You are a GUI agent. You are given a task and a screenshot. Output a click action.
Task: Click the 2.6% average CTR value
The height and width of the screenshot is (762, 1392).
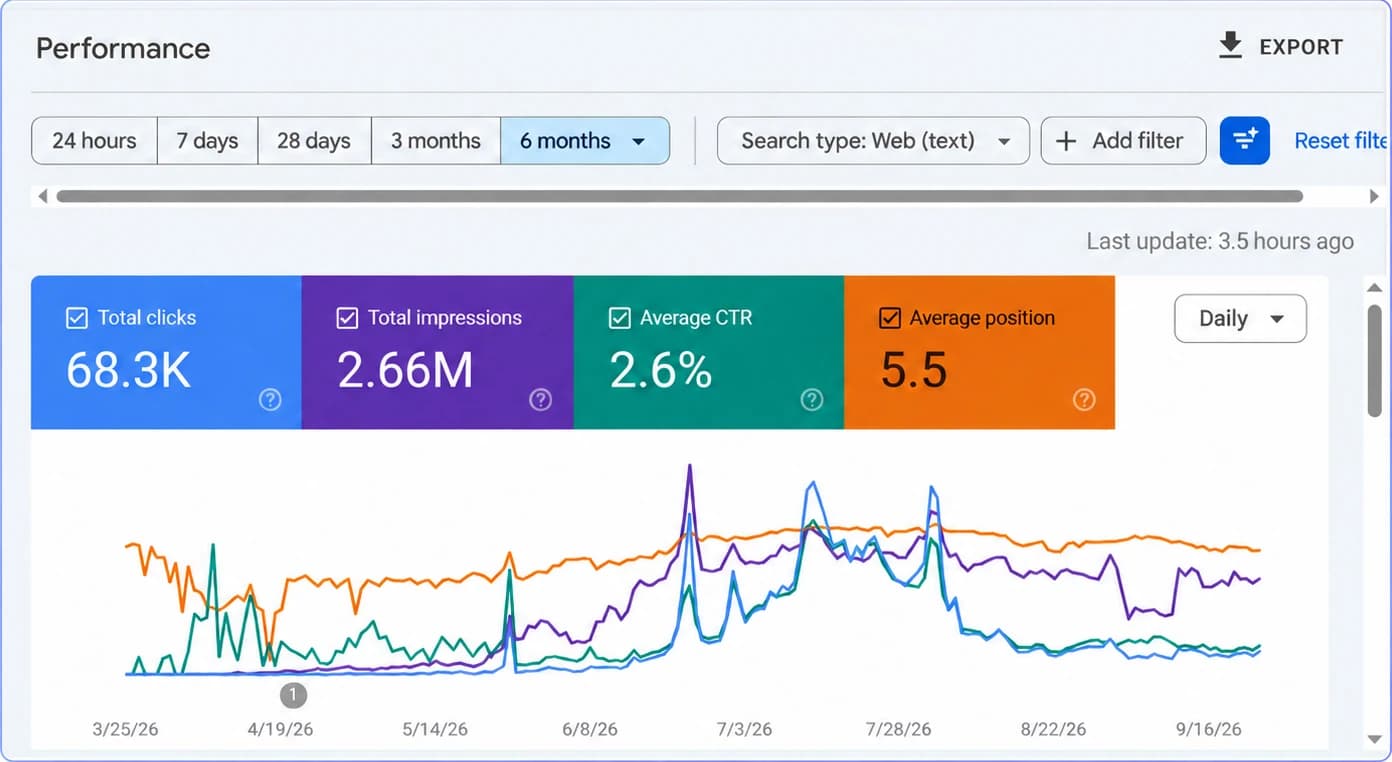tap(661, 370)
